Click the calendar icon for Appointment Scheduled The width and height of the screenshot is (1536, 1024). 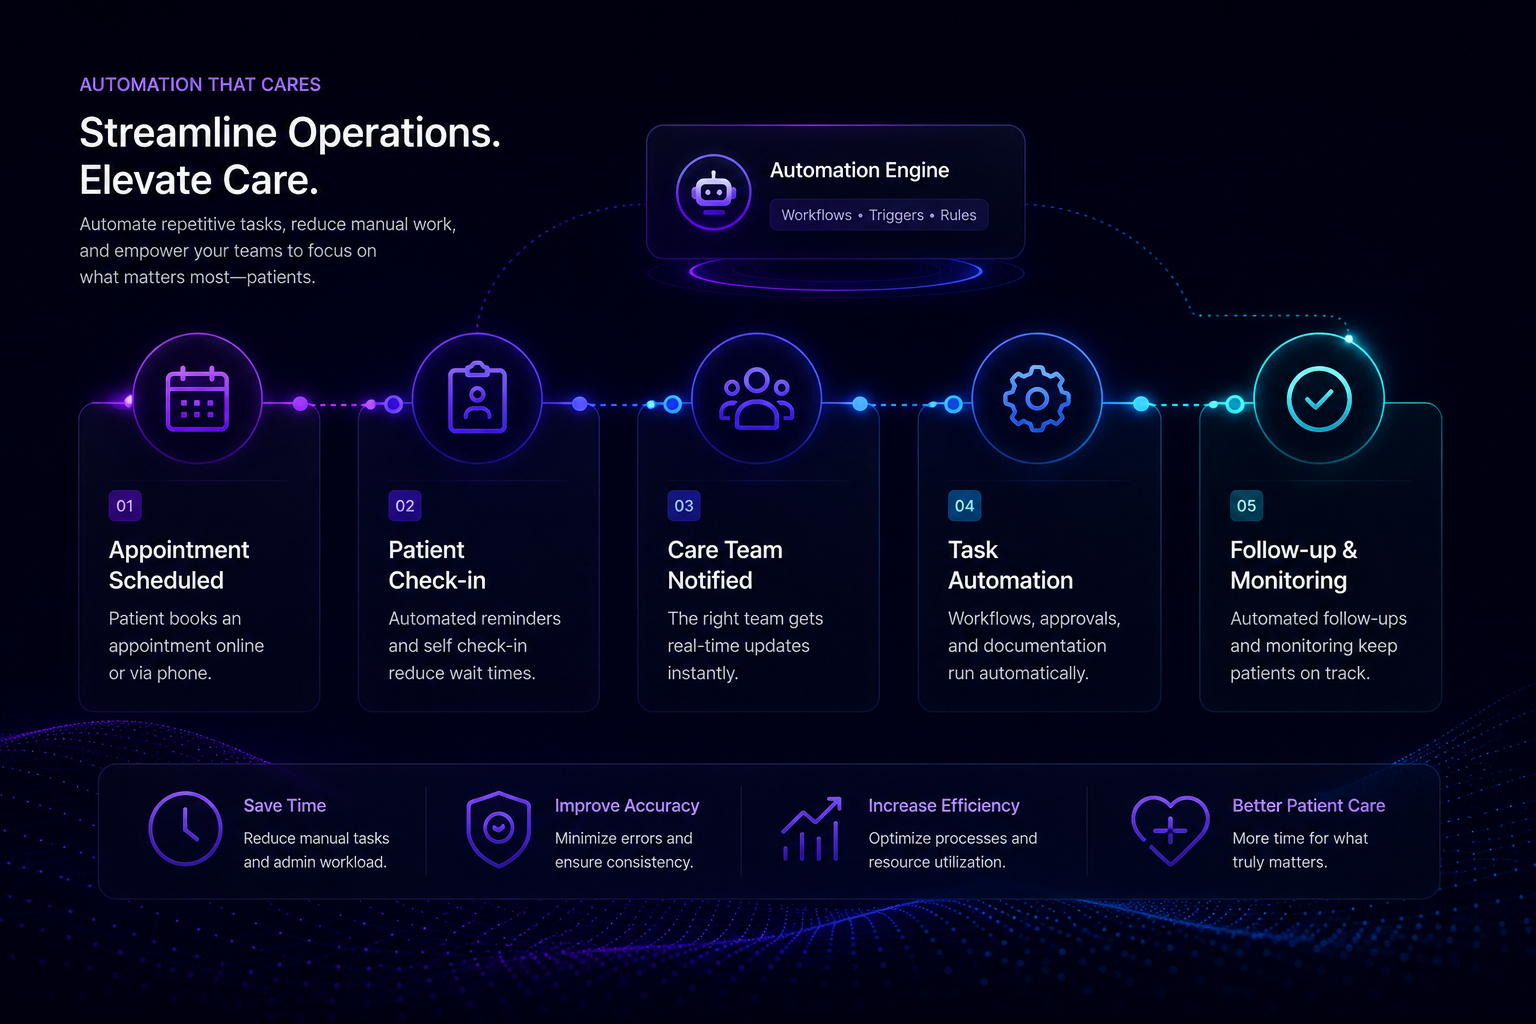(x=197, y=399)
